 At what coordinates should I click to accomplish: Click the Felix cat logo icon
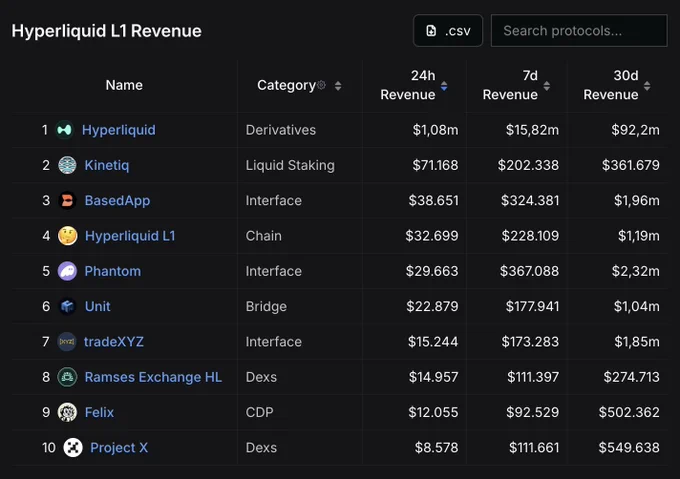click(x=67, y=412)
